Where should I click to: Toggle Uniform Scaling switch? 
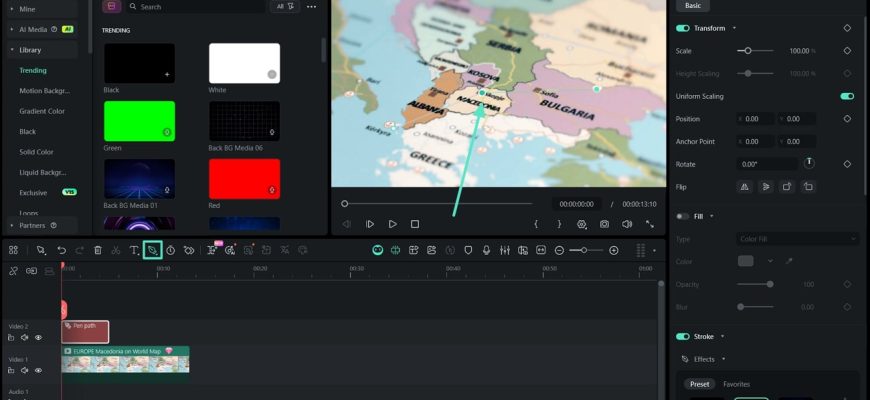[847, 97]
